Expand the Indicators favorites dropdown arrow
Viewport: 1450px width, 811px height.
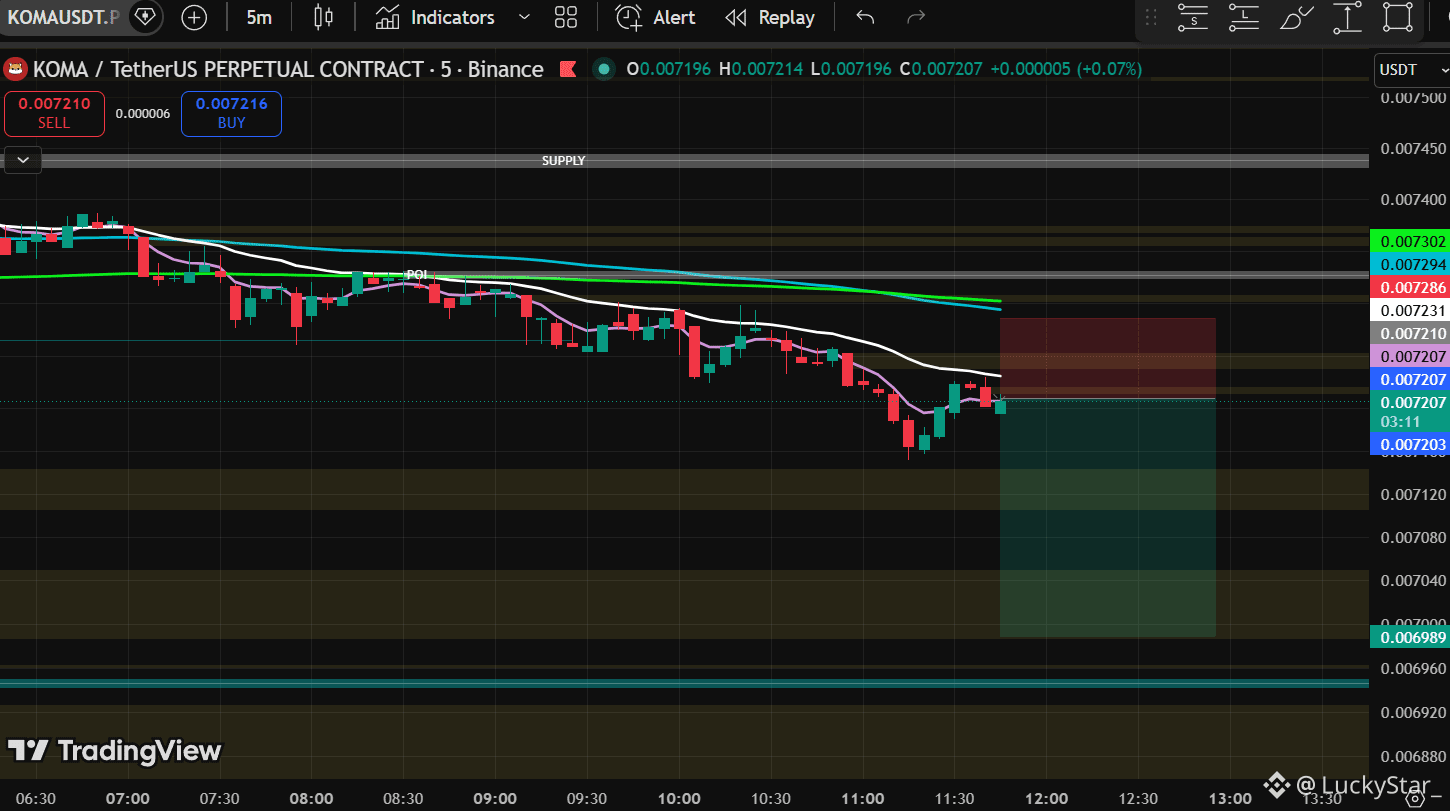click(524, 17)
